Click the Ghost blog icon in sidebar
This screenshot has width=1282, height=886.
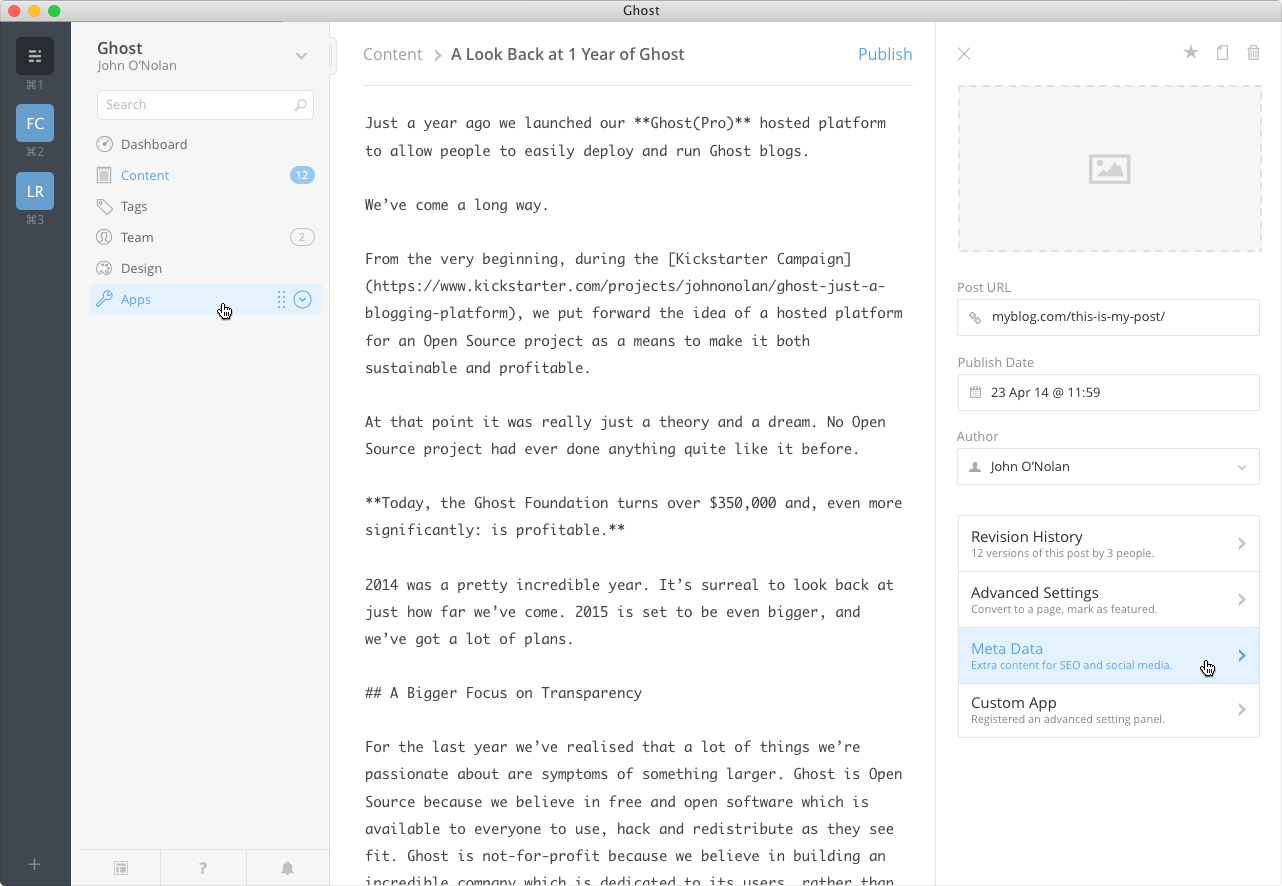click(35, 56)
